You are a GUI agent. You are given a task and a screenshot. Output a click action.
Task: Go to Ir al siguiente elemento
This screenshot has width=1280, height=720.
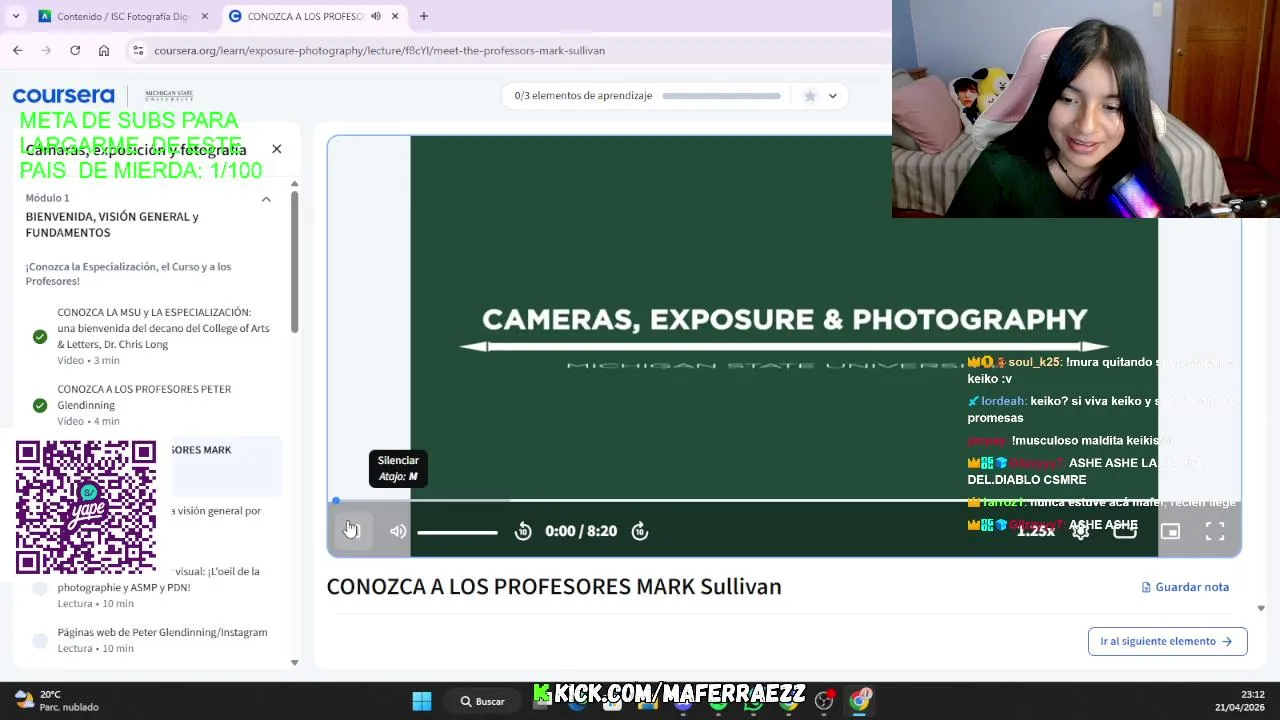(1167, 641)
